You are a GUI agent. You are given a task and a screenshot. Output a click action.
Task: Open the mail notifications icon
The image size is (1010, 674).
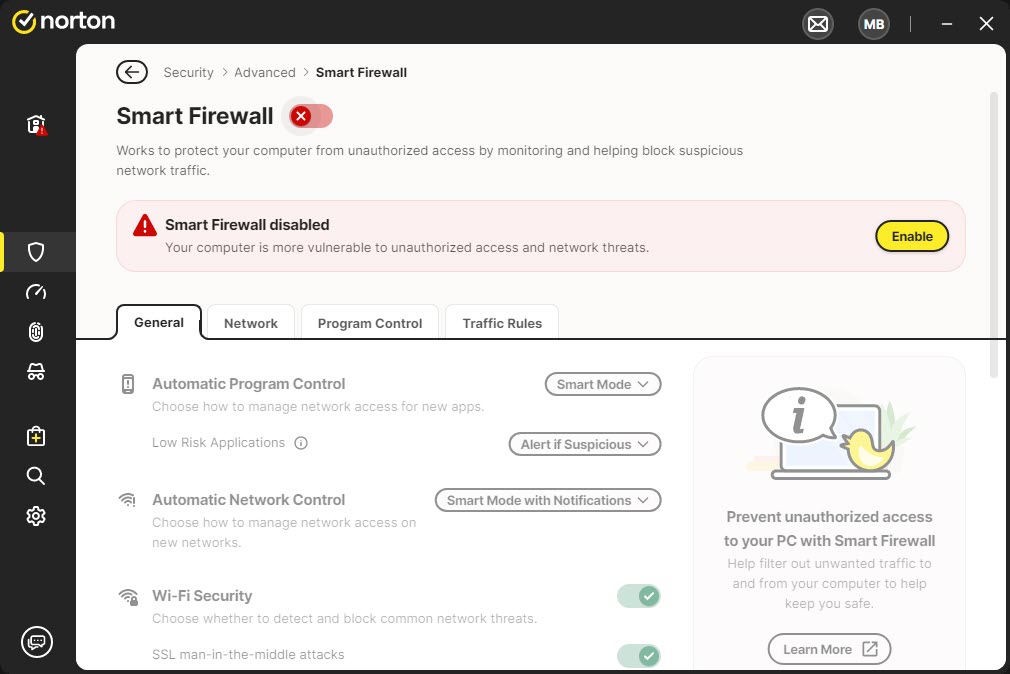coord(818,24)
